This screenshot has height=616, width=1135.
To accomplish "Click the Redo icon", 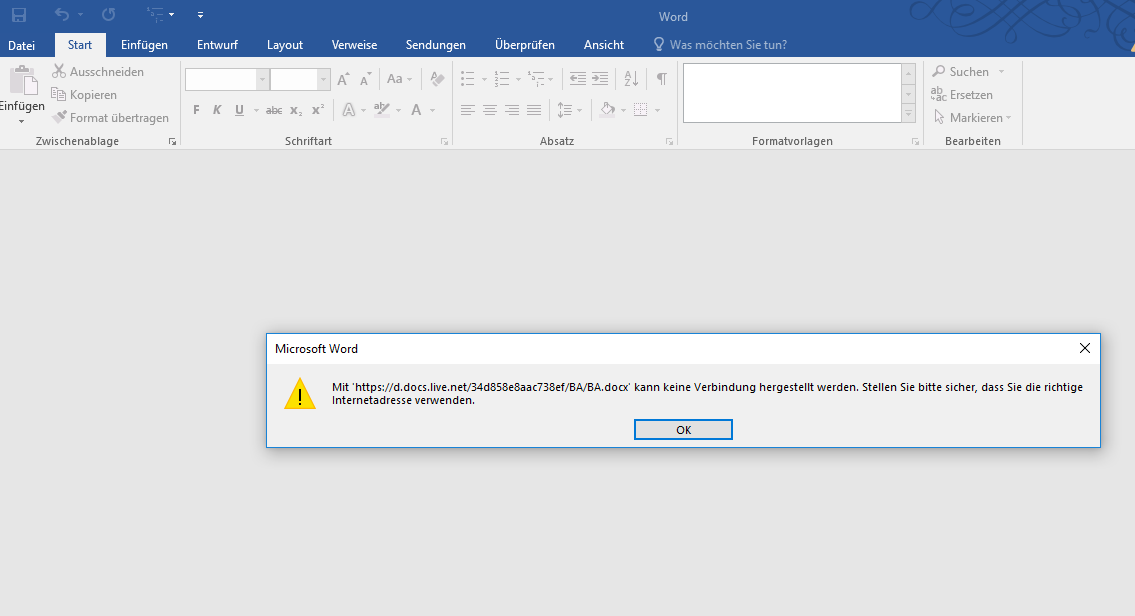I will coord(109,14).
